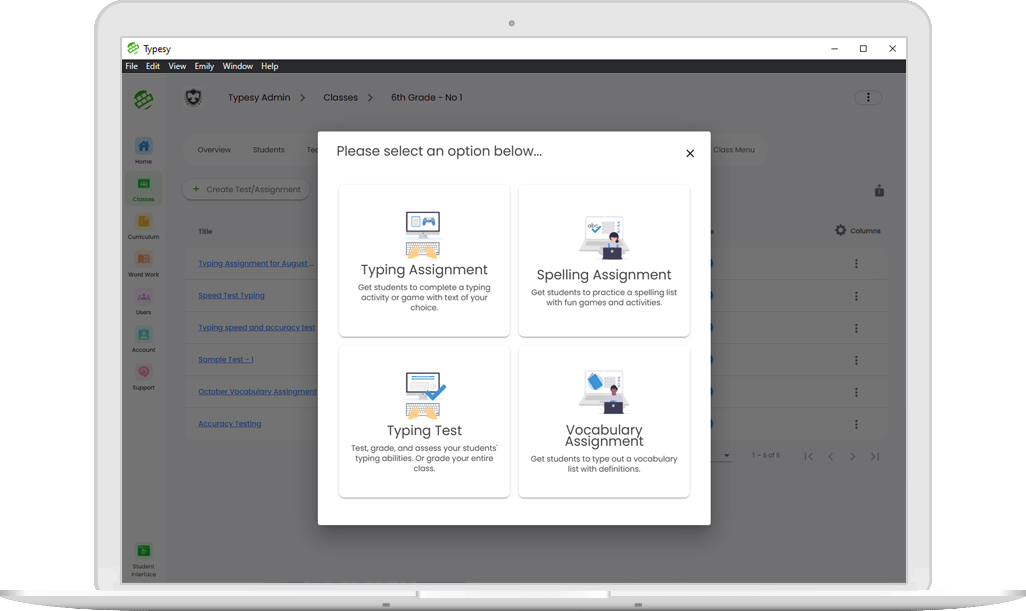Close the select-an-option dialog
The width and height of the screenshot is (1026, 611).
[690, 153]
